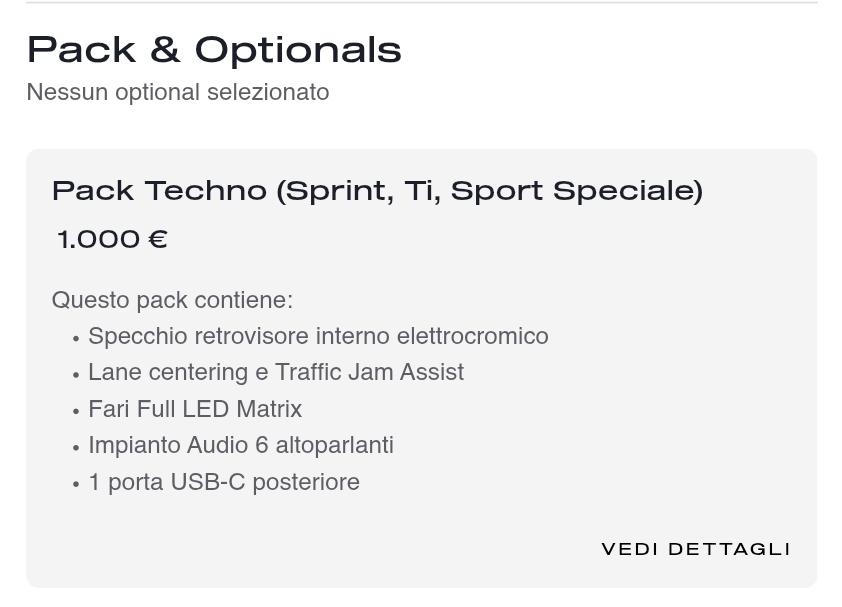842x607 pixels.
Task: Click the 'Questo pack contiene:' label
Action: pos(172,300)
